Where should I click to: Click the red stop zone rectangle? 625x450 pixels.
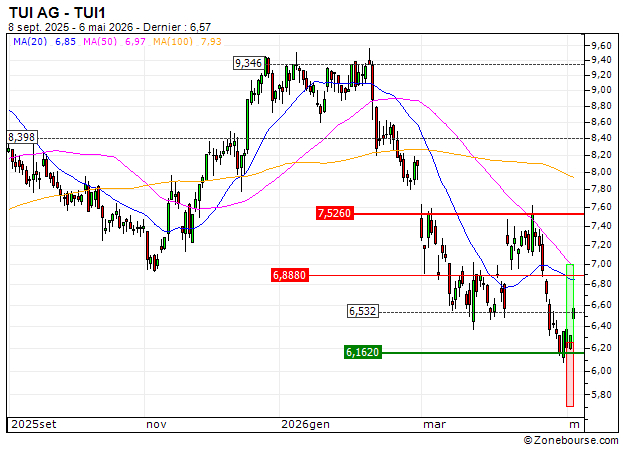coord(570,374)
